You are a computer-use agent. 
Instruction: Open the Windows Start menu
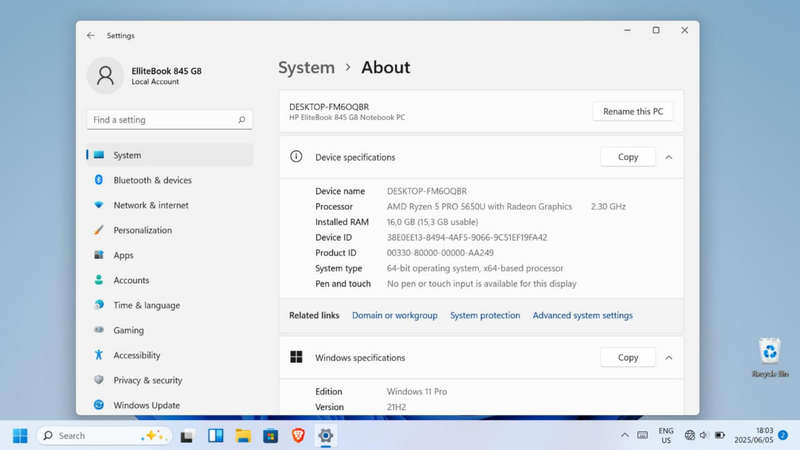click(20, 436)
